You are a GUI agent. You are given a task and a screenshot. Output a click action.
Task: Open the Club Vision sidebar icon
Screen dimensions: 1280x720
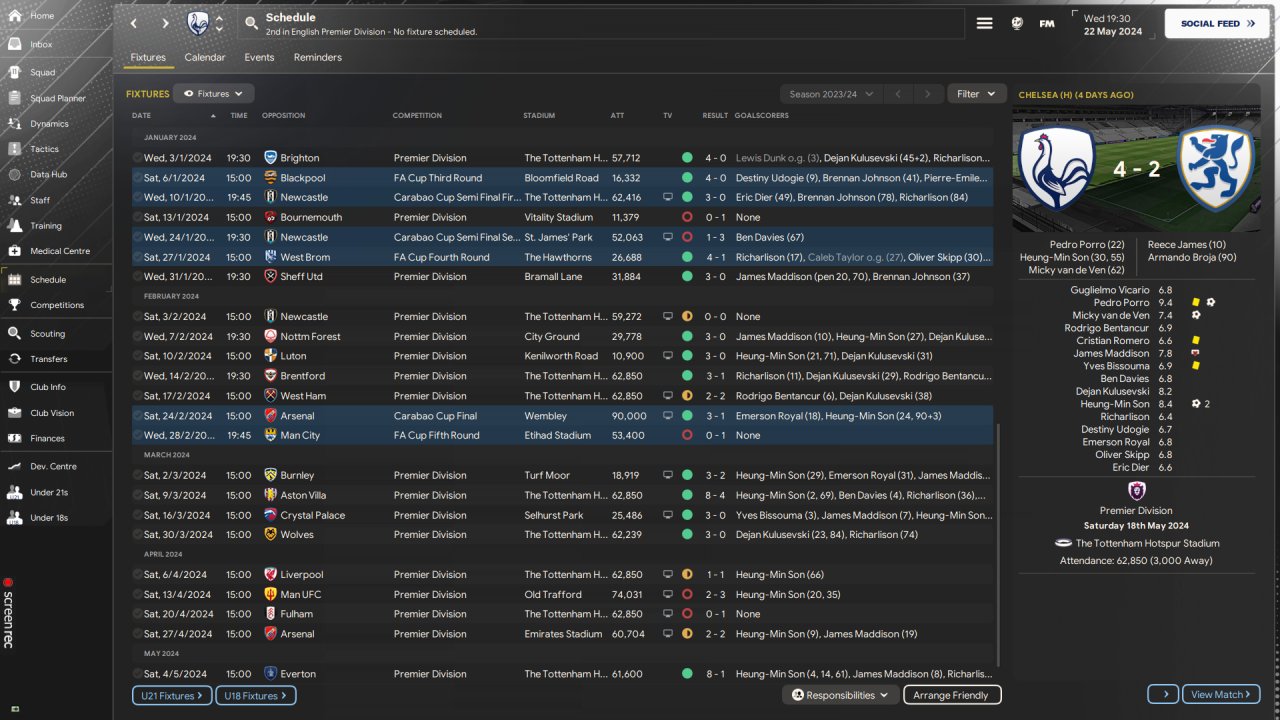click(x=14, y=413)
